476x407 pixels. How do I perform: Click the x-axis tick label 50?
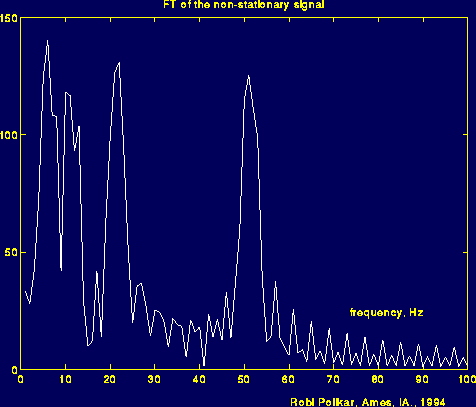pos(244,379)
